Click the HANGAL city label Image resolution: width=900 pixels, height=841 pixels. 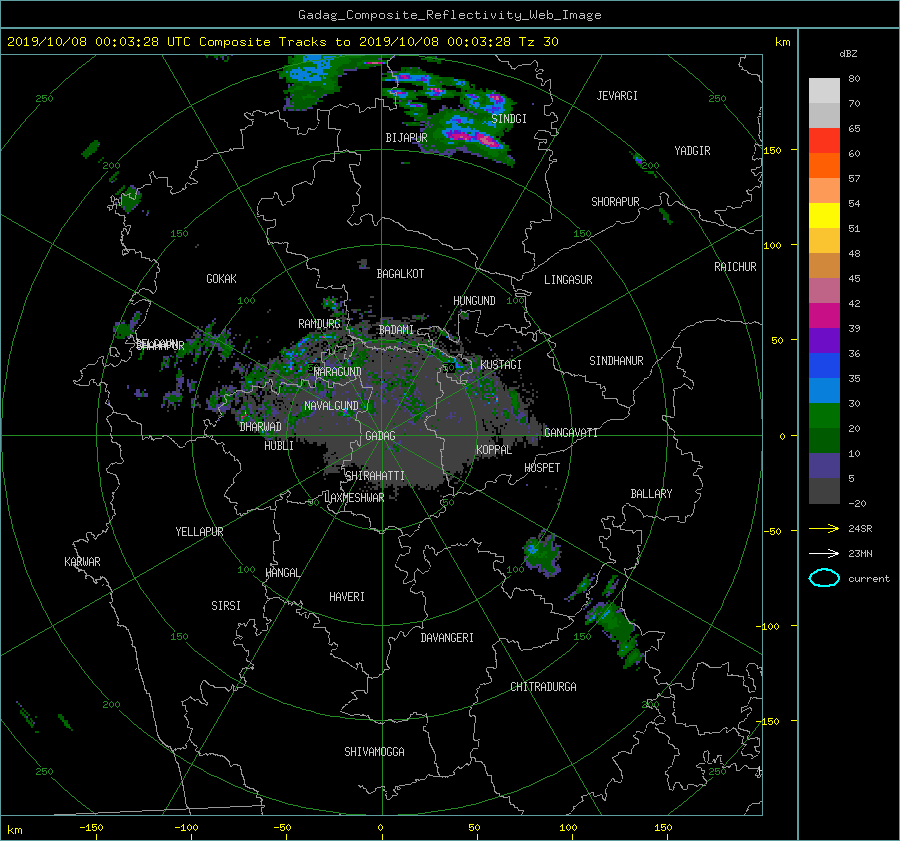(x=282, y=573)
